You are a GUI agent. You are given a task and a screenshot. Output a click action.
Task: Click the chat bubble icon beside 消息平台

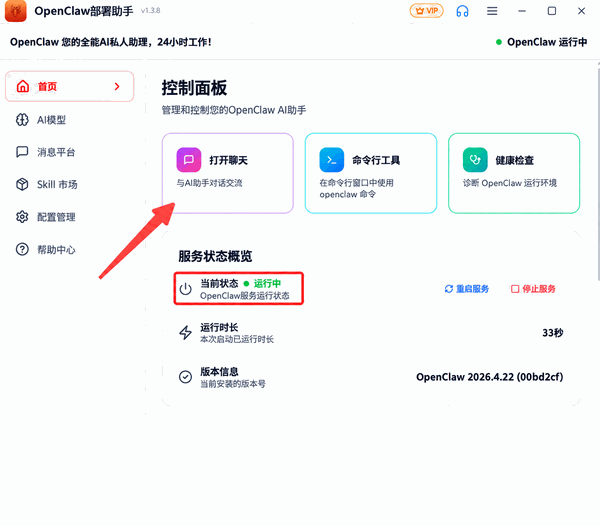click(22, 152)
